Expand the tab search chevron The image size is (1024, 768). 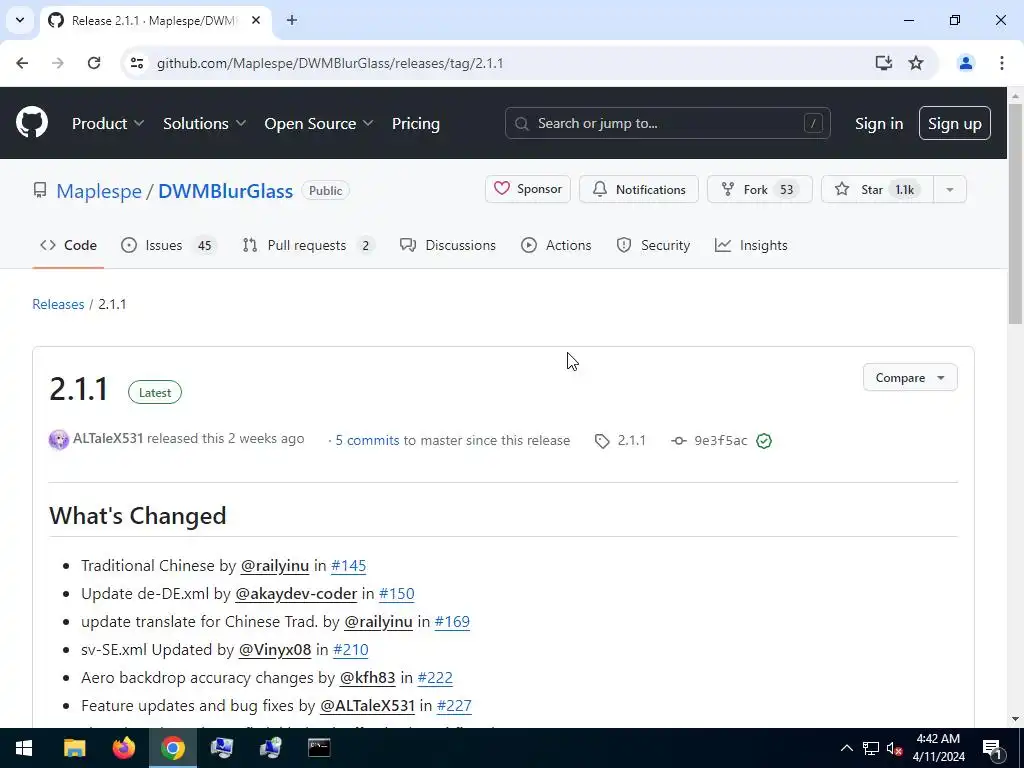point(20,20)
